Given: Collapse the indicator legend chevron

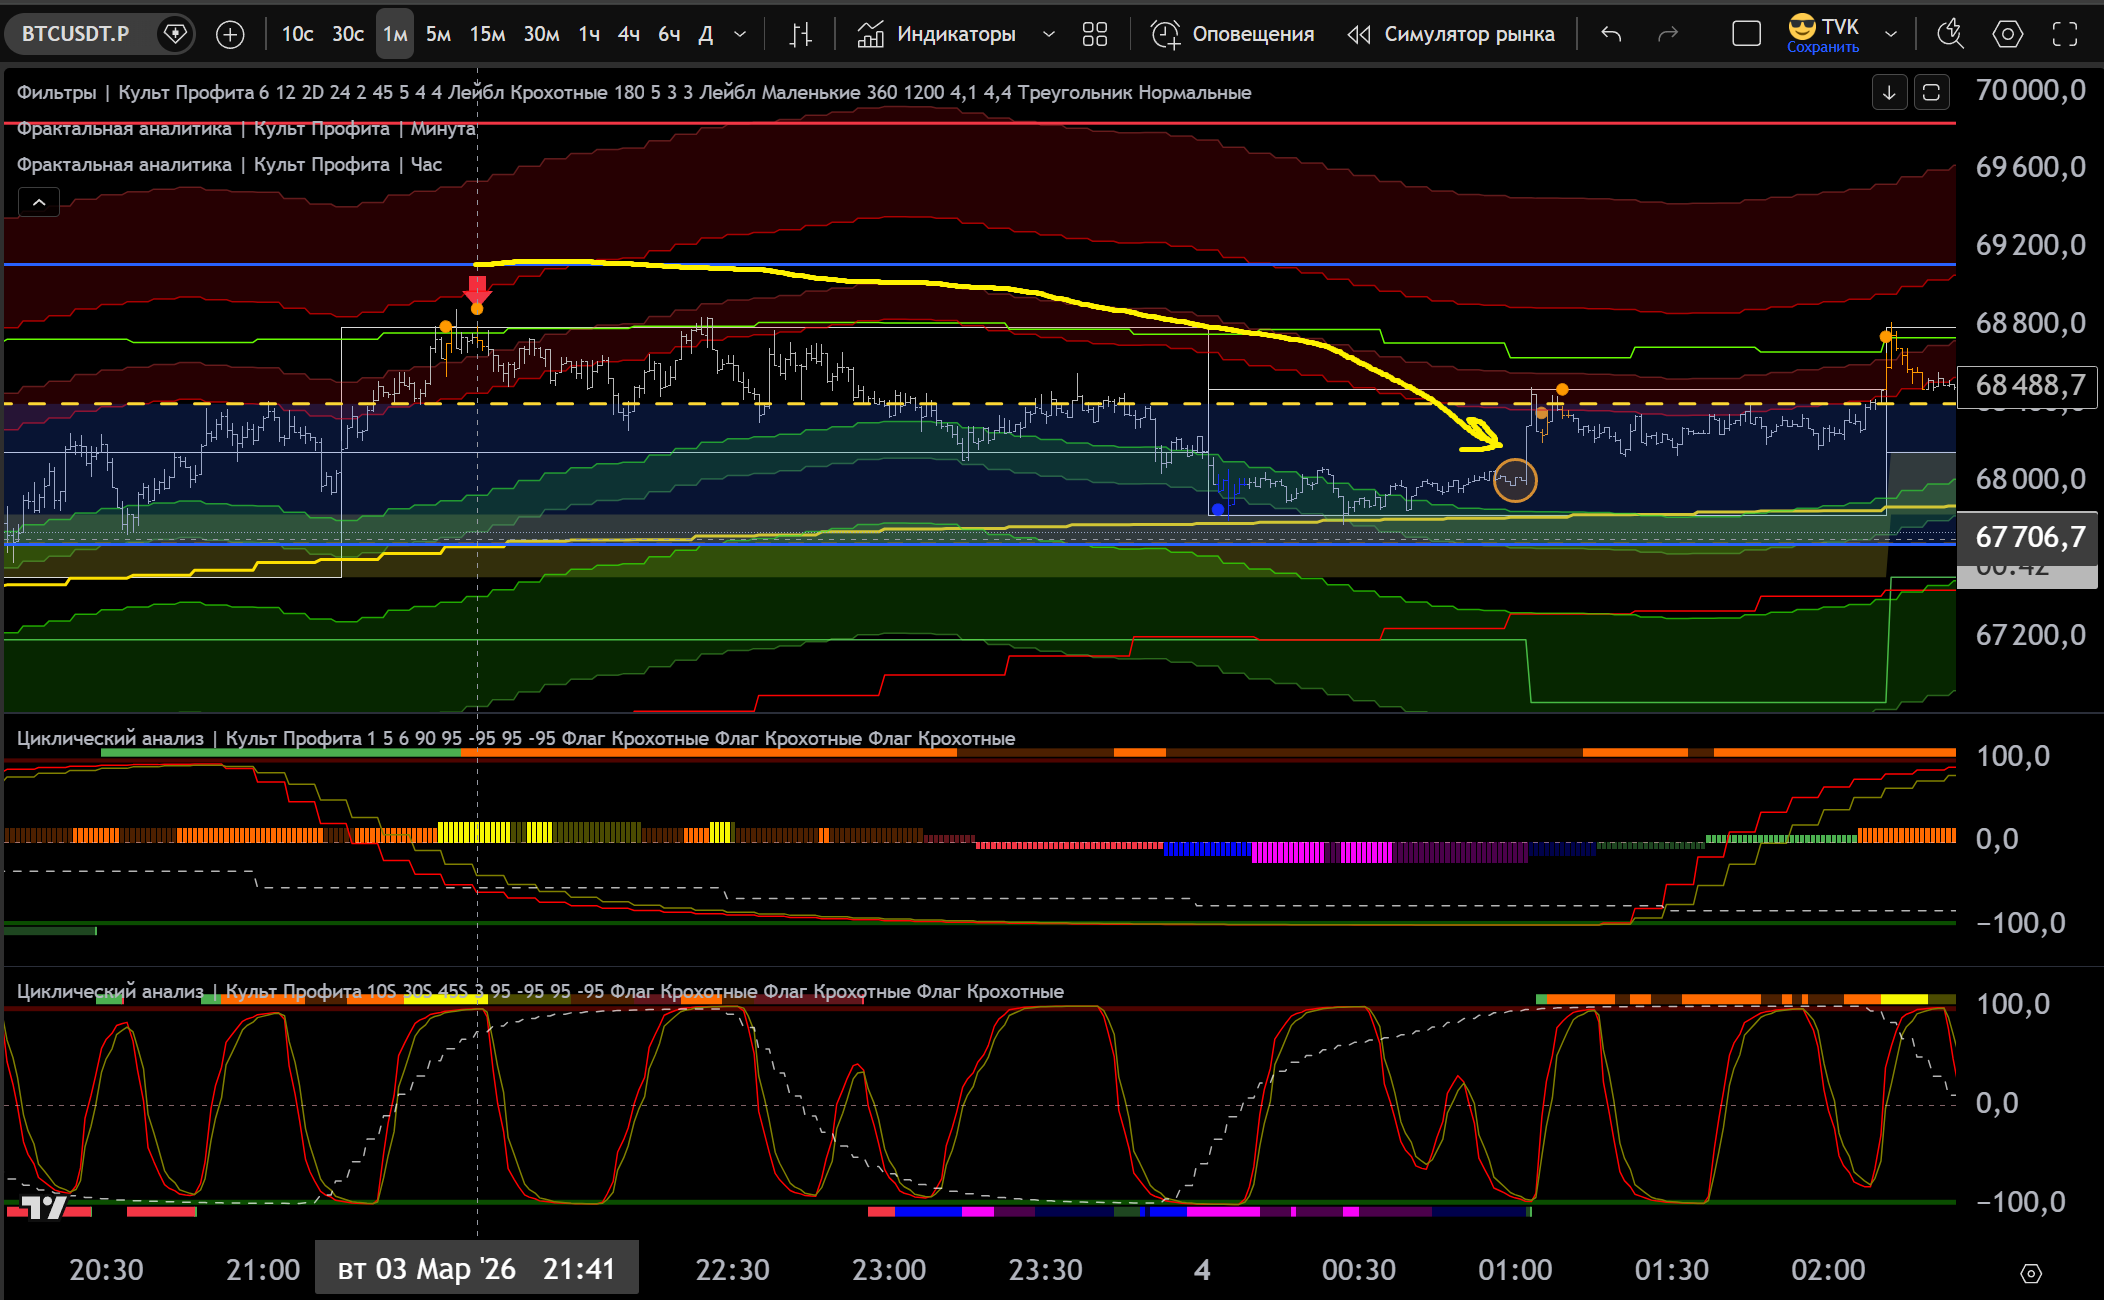Looking at the screenshot, I should (x=39, y=203).
